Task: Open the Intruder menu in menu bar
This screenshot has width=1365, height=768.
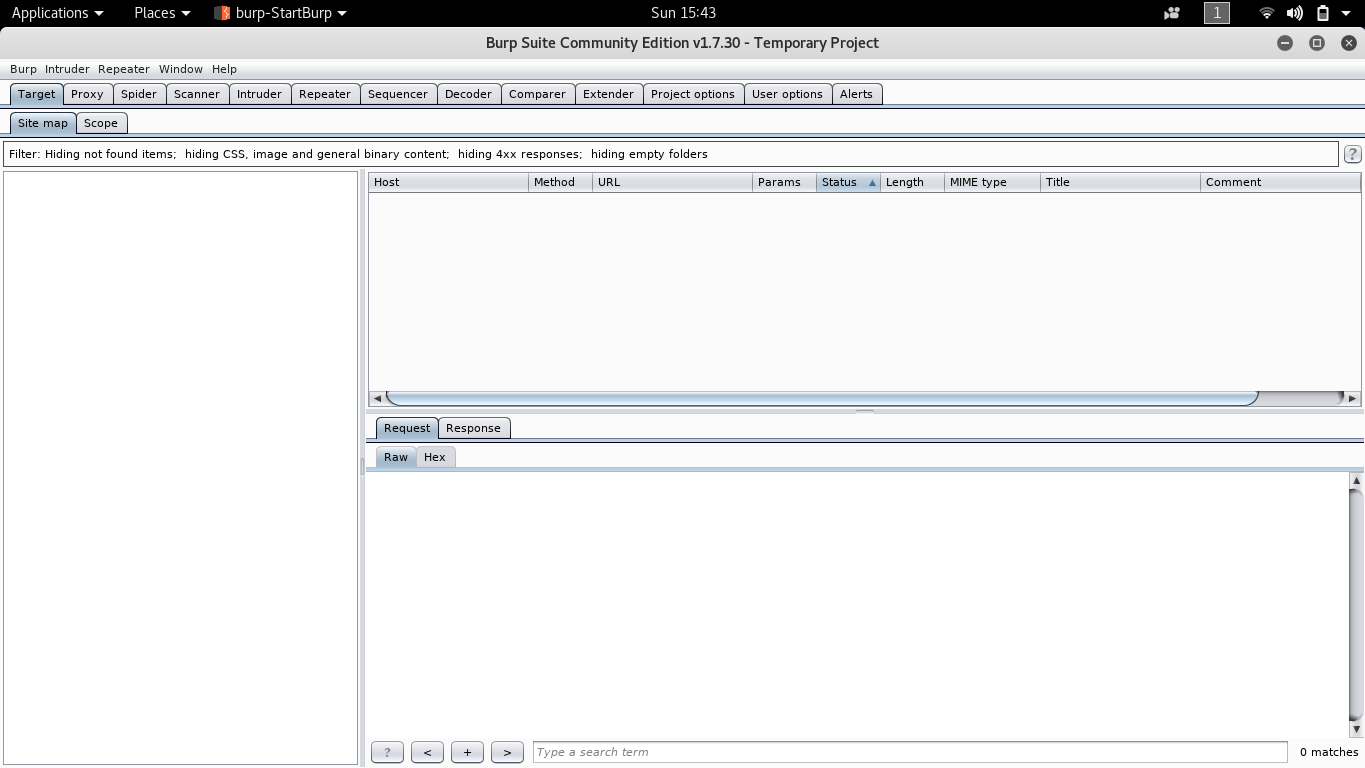Action: tap(67, 69)
